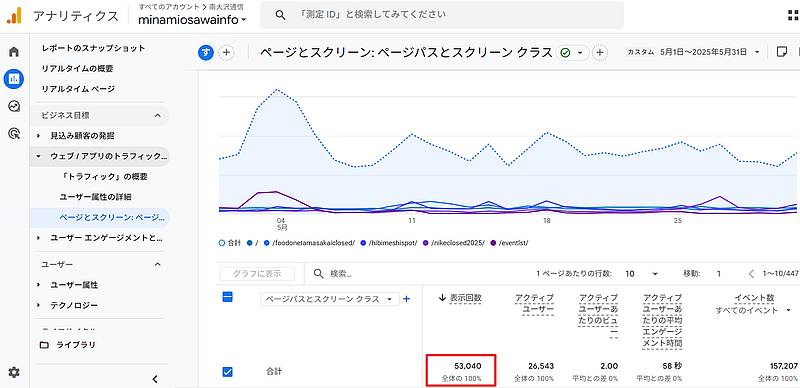Image resolution: width=800 pixels, height=388 pixels.
Task: Select the Reports bar-chart icon
Action: pyautogui.click(x=14, y=79)
